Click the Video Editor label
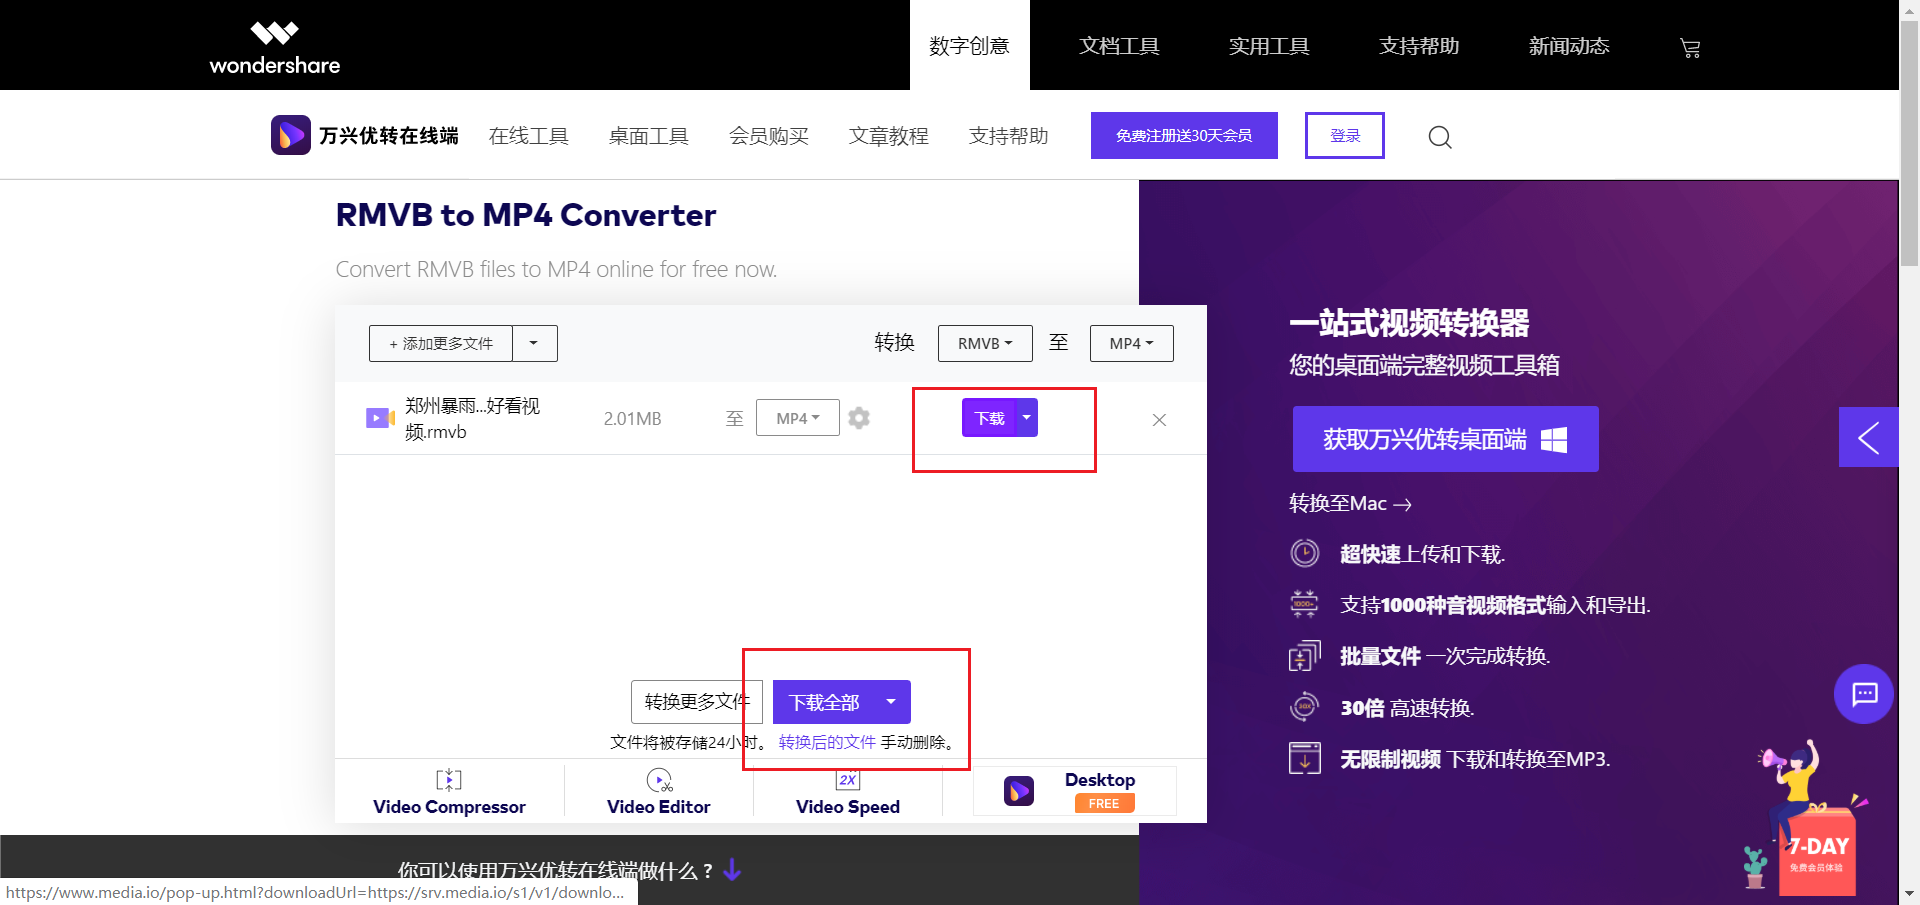This screenshot has width=1920, height=905. [x=659, y=807]
